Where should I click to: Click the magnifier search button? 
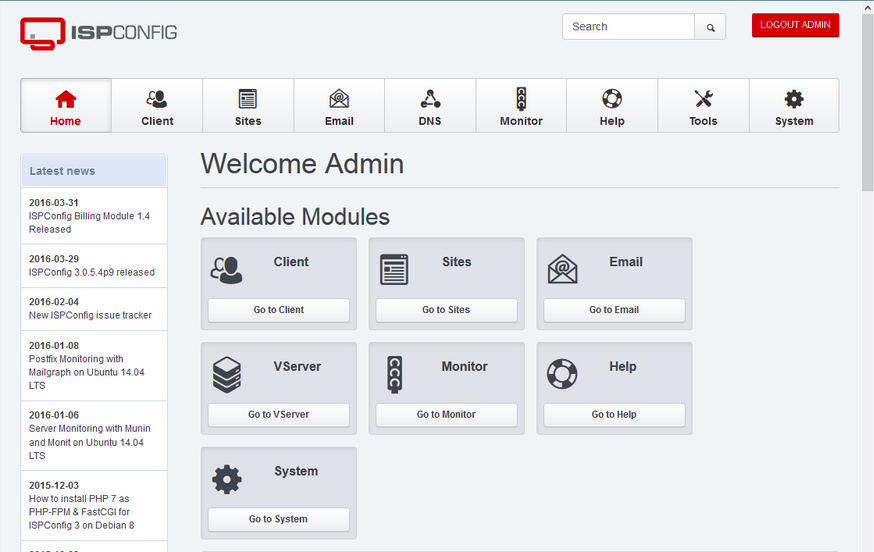point(710,27)
